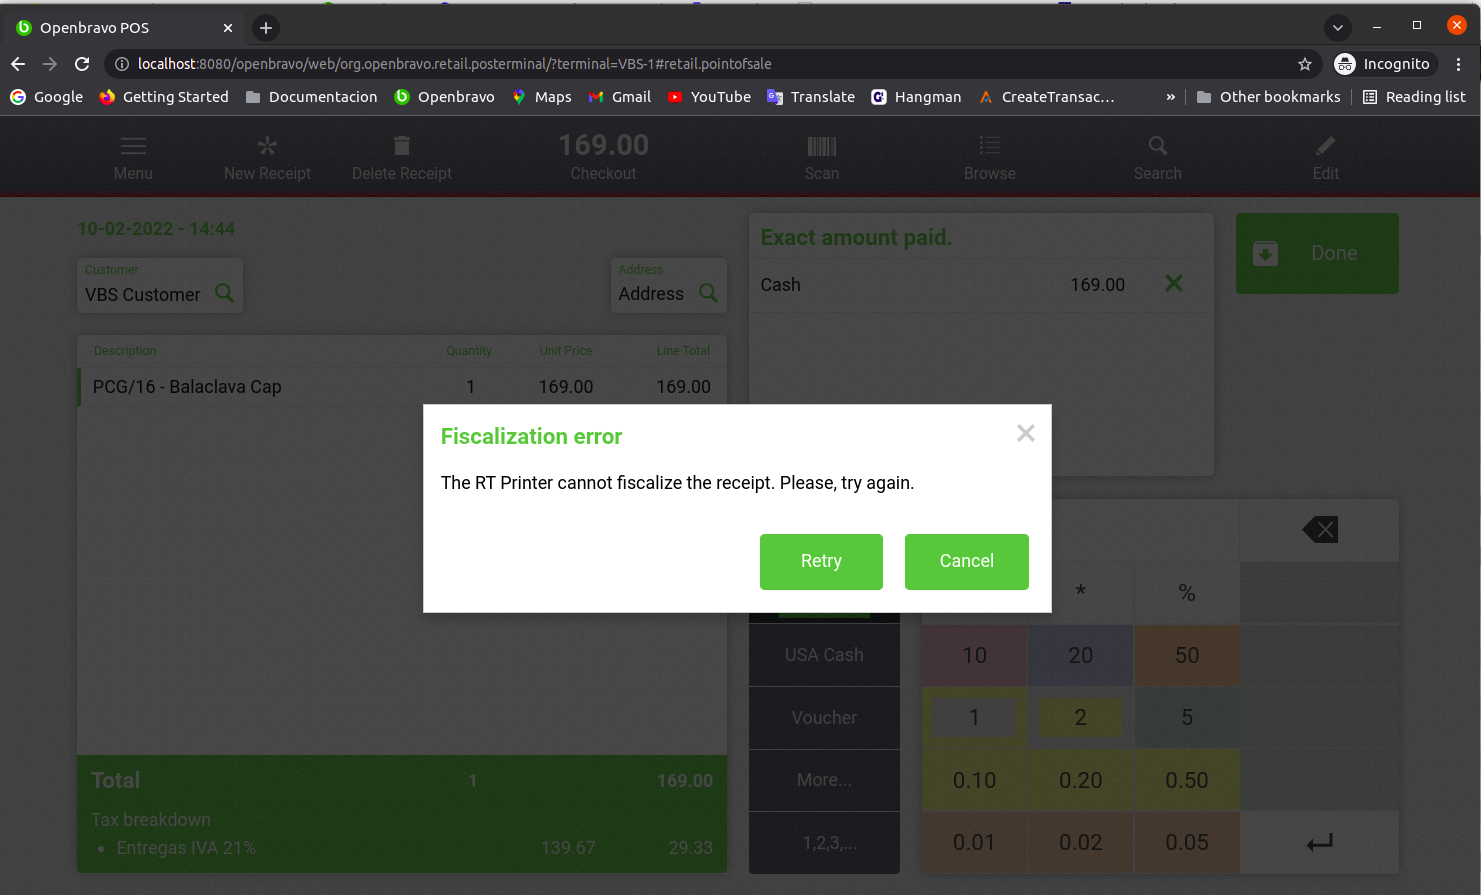
Task: Open the Maps bookmark
Action: click(542, 97)
